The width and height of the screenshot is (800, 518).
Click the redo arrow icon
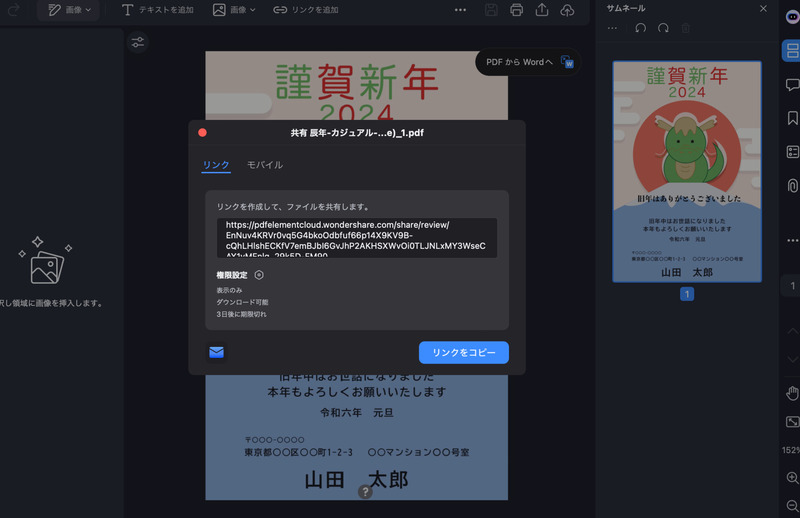[14, 10]
